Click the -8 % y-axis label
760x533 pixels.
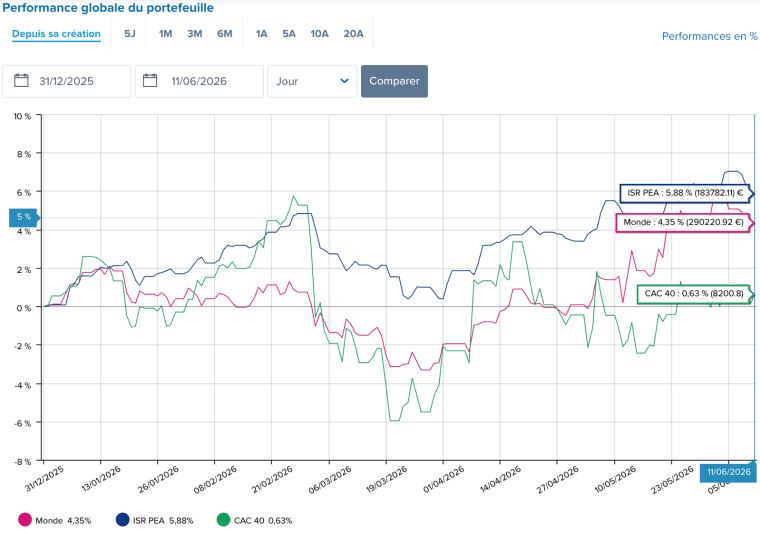click(22, 461)
